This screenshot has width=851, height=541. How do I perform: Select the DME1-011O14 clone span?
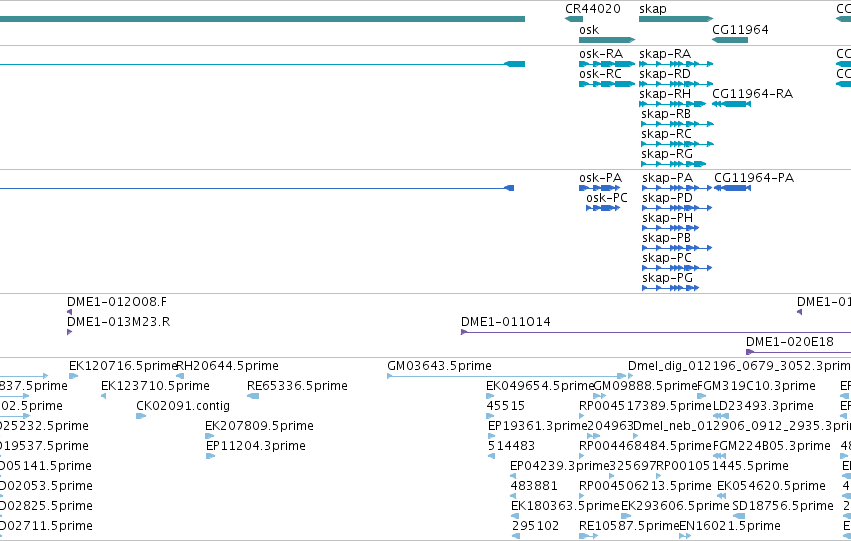[x=656, y=332]
